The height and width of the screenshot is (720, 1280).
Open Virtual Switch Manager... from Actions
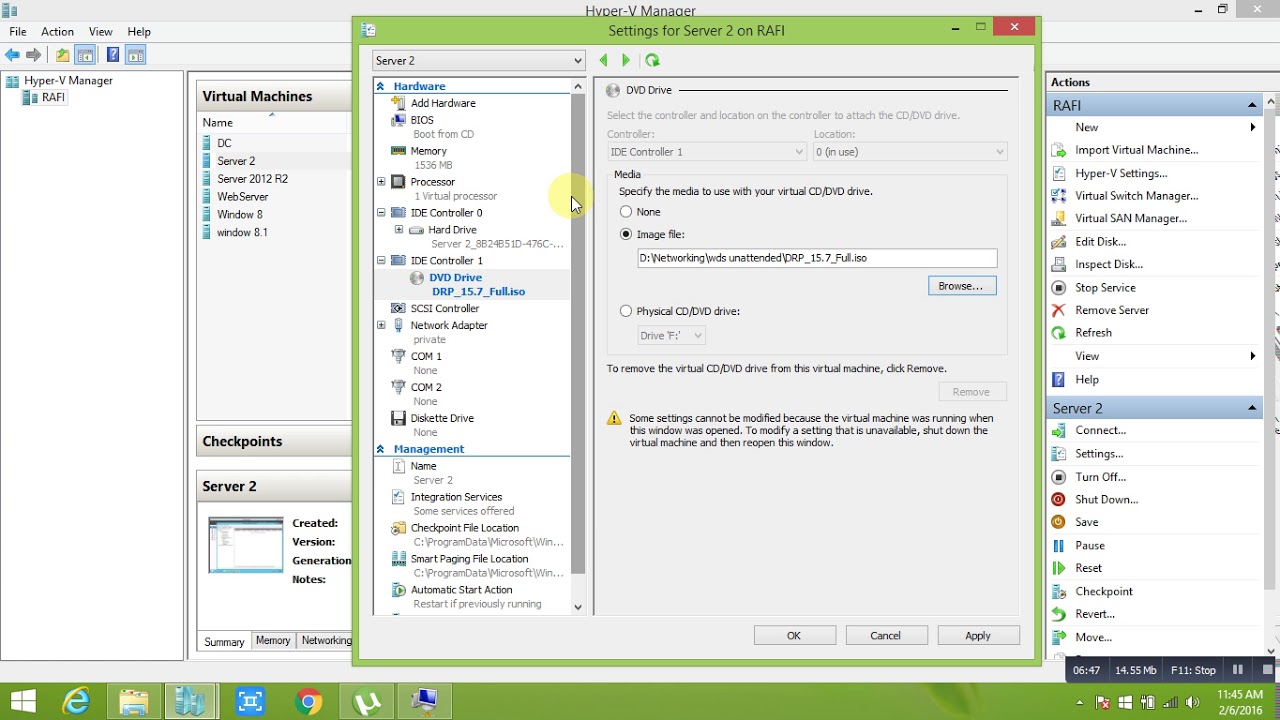click(1136, 196)
